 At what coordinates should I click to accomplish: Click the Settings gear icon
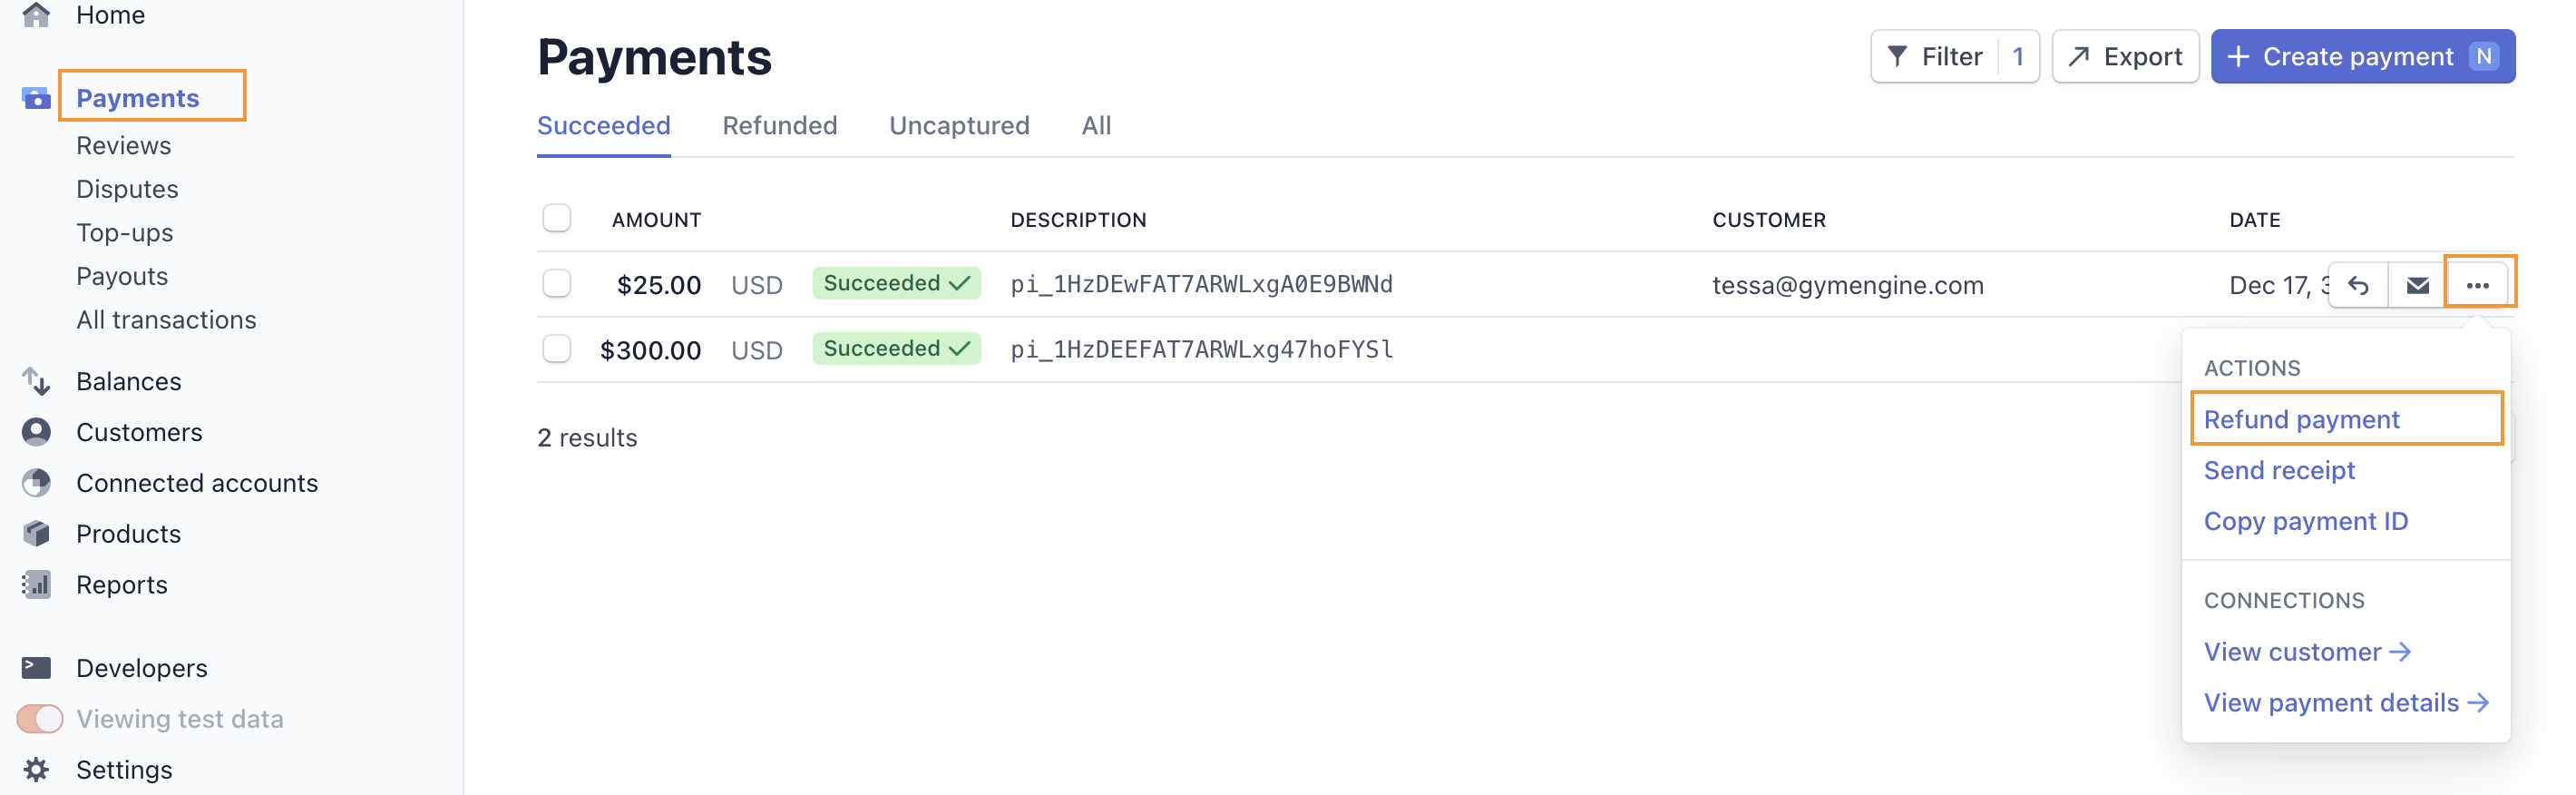pyautogui.click(x=36, y=770)
